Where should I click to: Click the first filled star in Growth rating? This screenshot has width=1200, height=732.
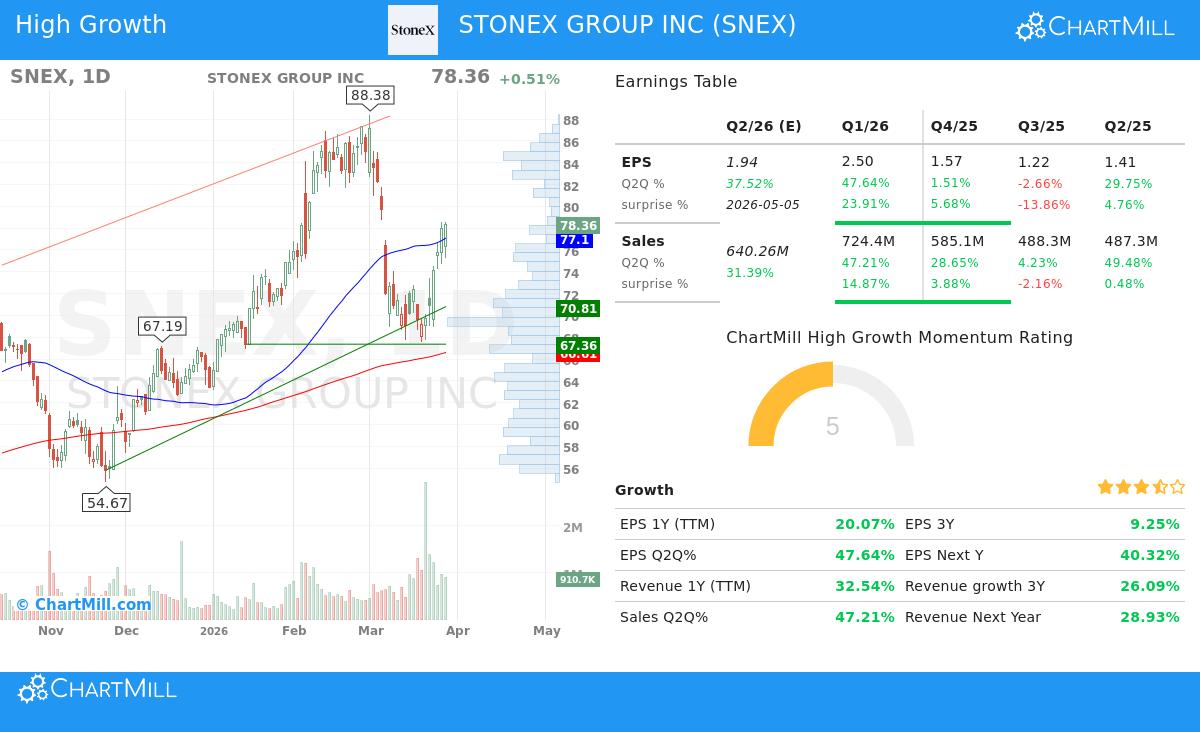(1104, 487)
